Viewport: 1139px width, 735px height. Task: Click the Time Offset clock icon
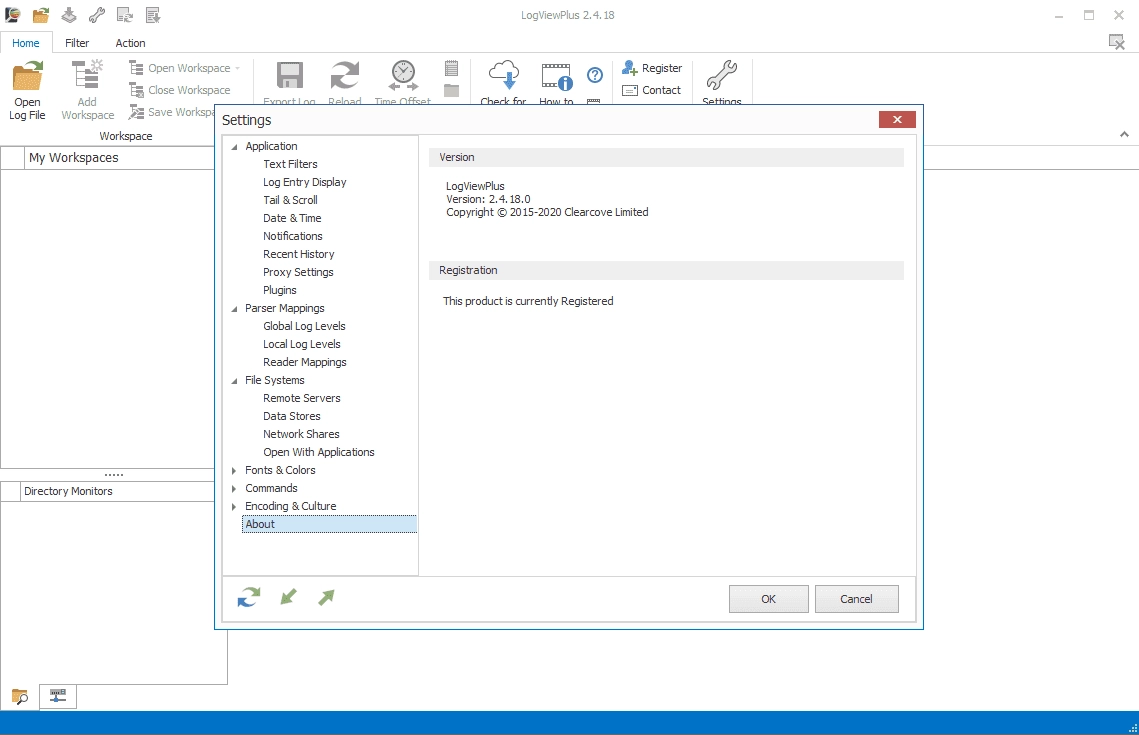point(403,76)
